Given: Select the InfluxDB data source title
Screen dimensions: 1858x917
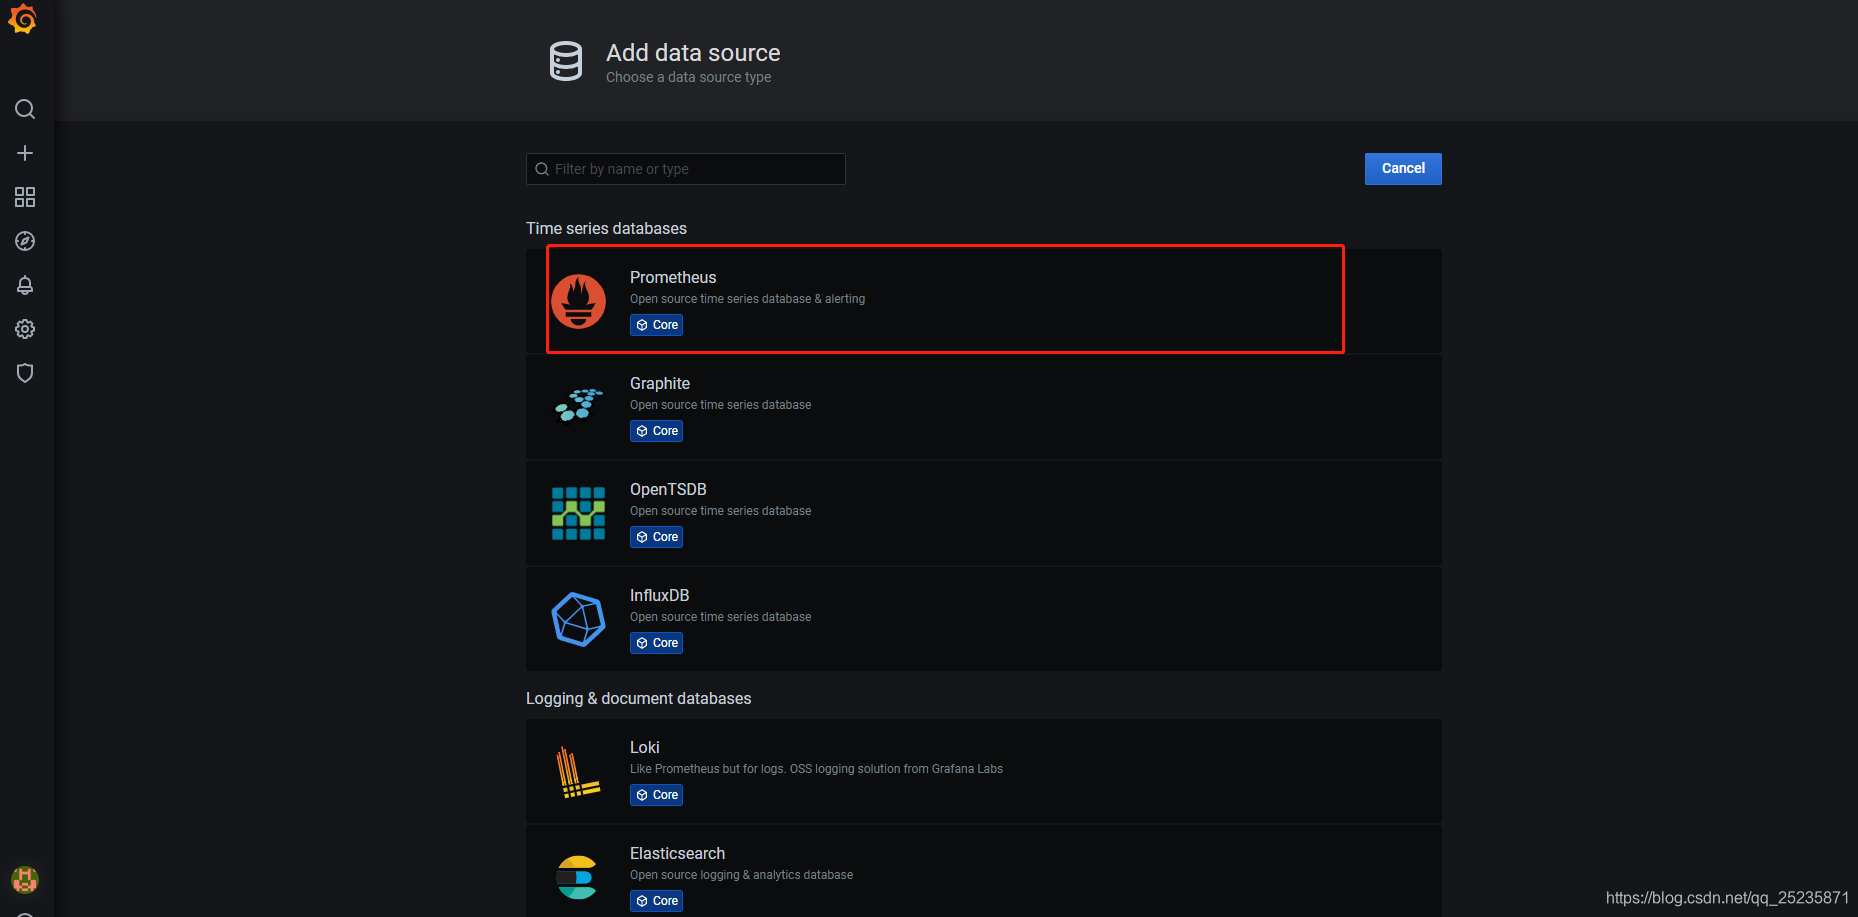Looking at the screenshot, I should (659, 595).
